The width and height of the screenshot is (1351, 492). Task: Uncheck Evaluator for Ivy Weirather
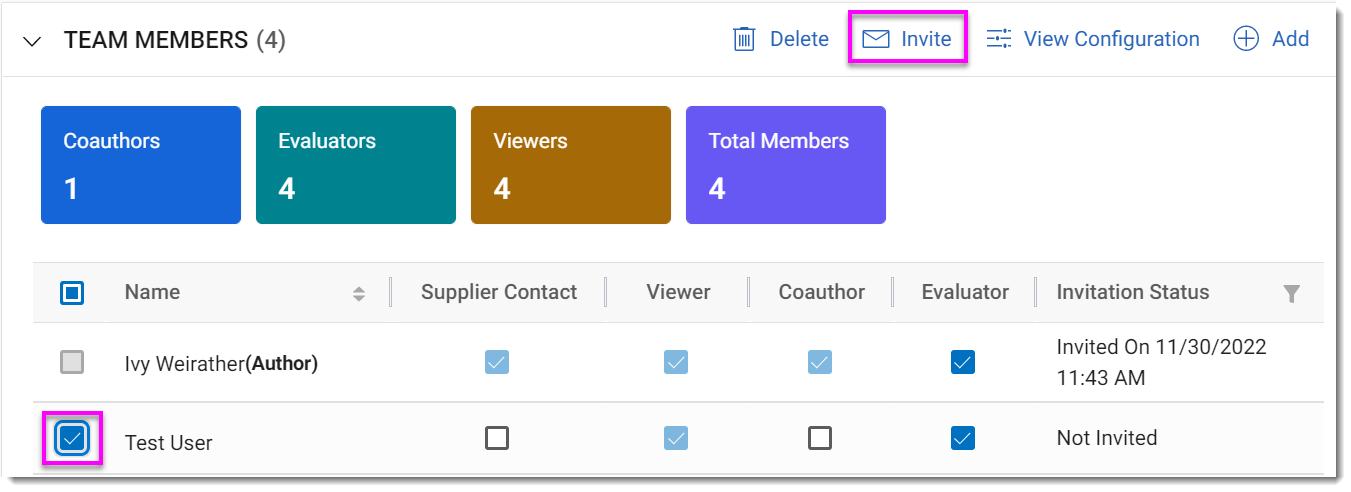coord(963,362)
